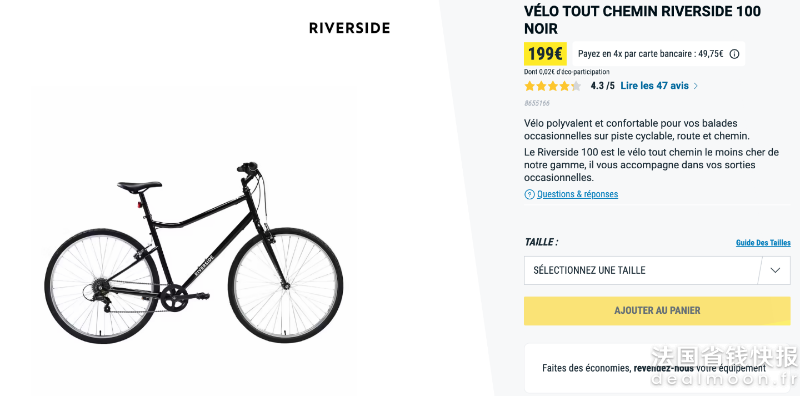Click the arrow after Lire les 47 avis
The height and width of the screenshot is (396, 800).
[695, 86]
